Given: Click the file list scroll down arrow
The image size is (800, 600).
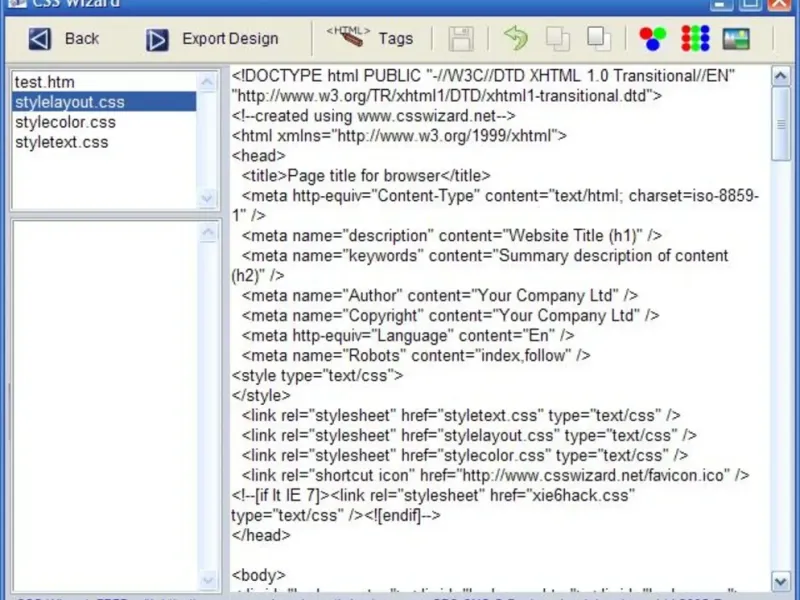Looking at the screenshot, I should click(207, 198).
